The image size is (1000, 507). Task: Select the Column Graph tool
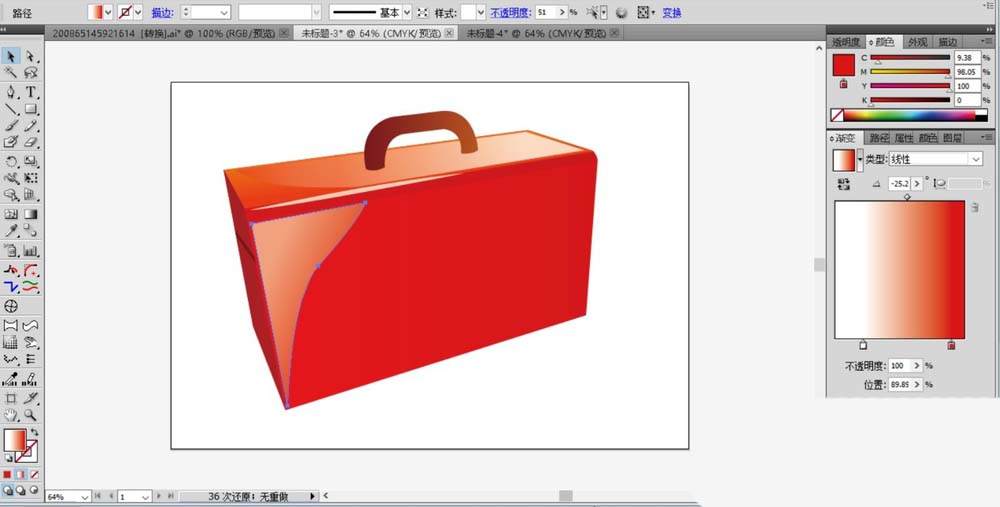(31, 251)
